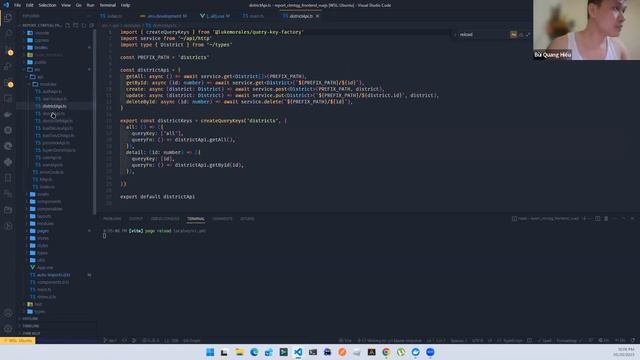Open the File menu
Image resolution: width=640 pixels, height=360 pixels.
(x=17, y=5)
